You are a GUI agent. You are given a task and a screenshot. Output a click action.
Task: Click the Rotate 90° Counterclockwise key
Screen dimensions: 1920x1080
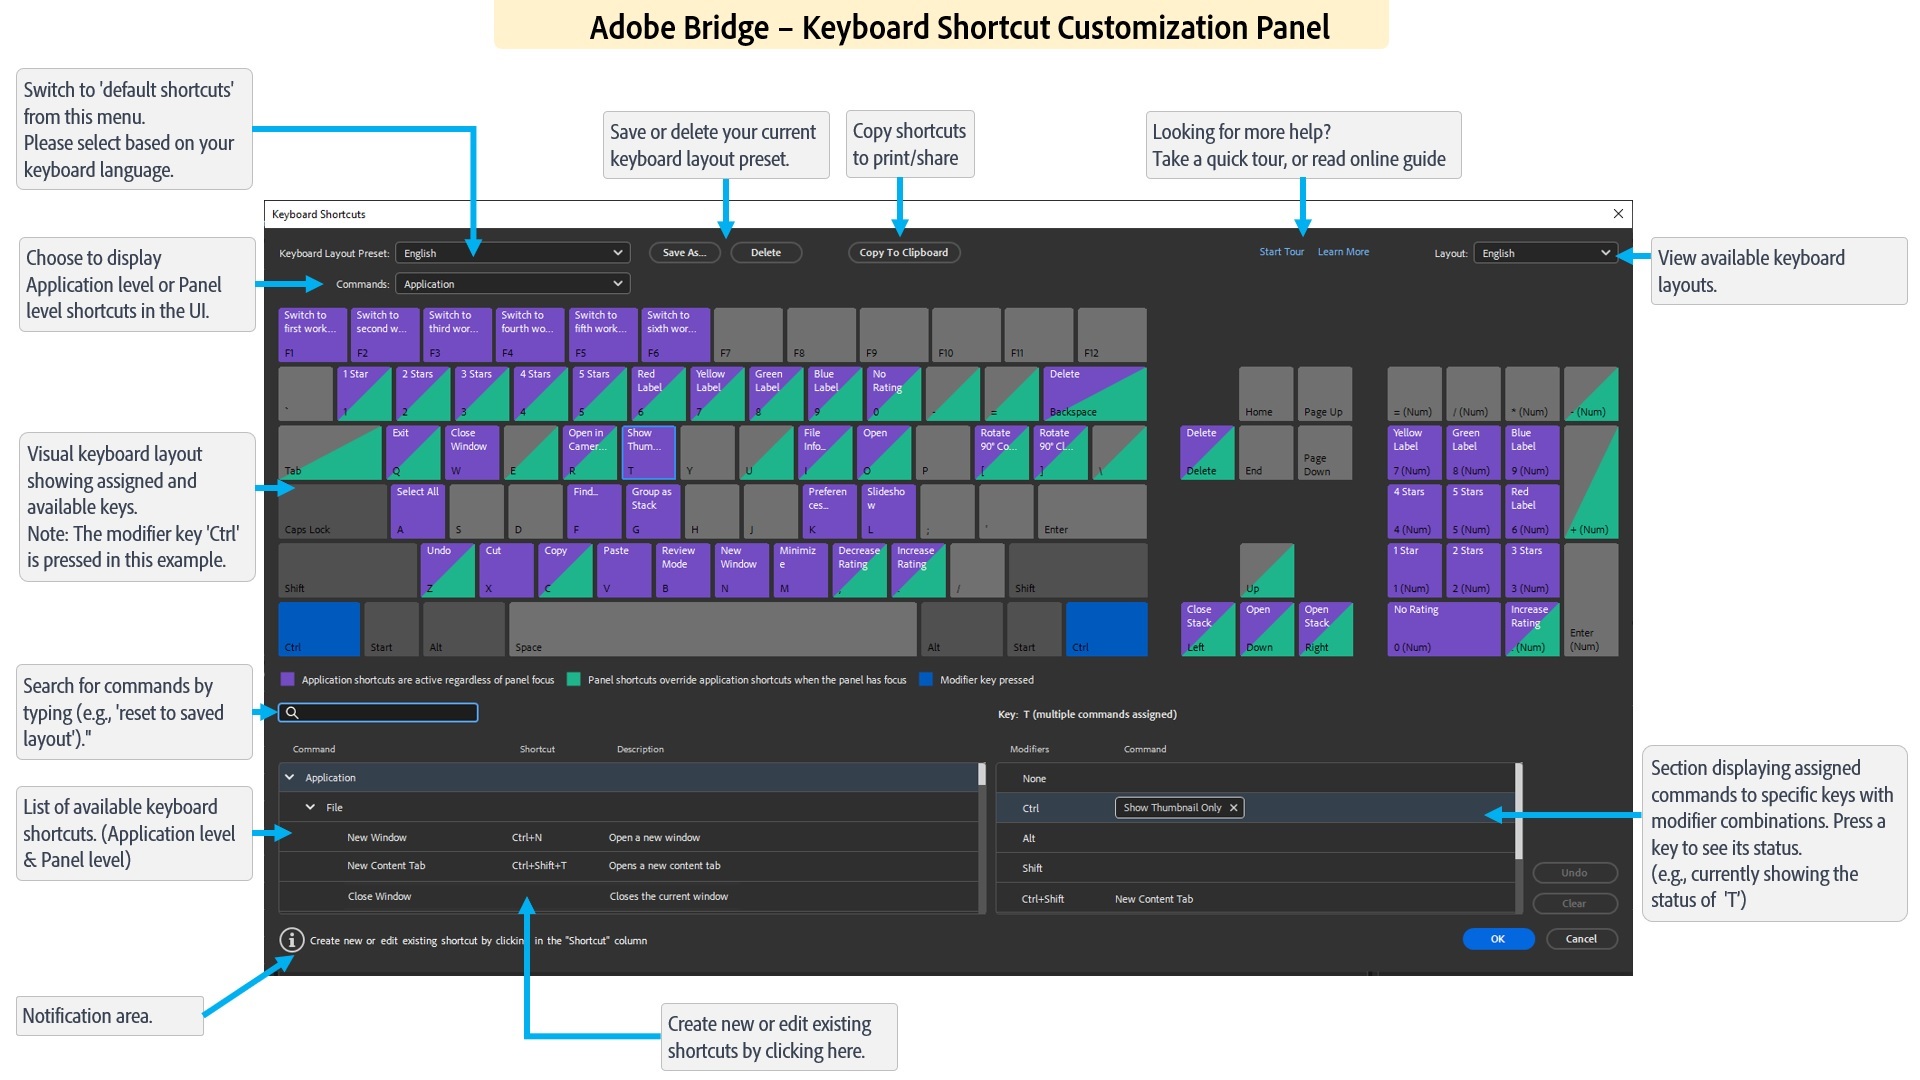pos(1003,452)
